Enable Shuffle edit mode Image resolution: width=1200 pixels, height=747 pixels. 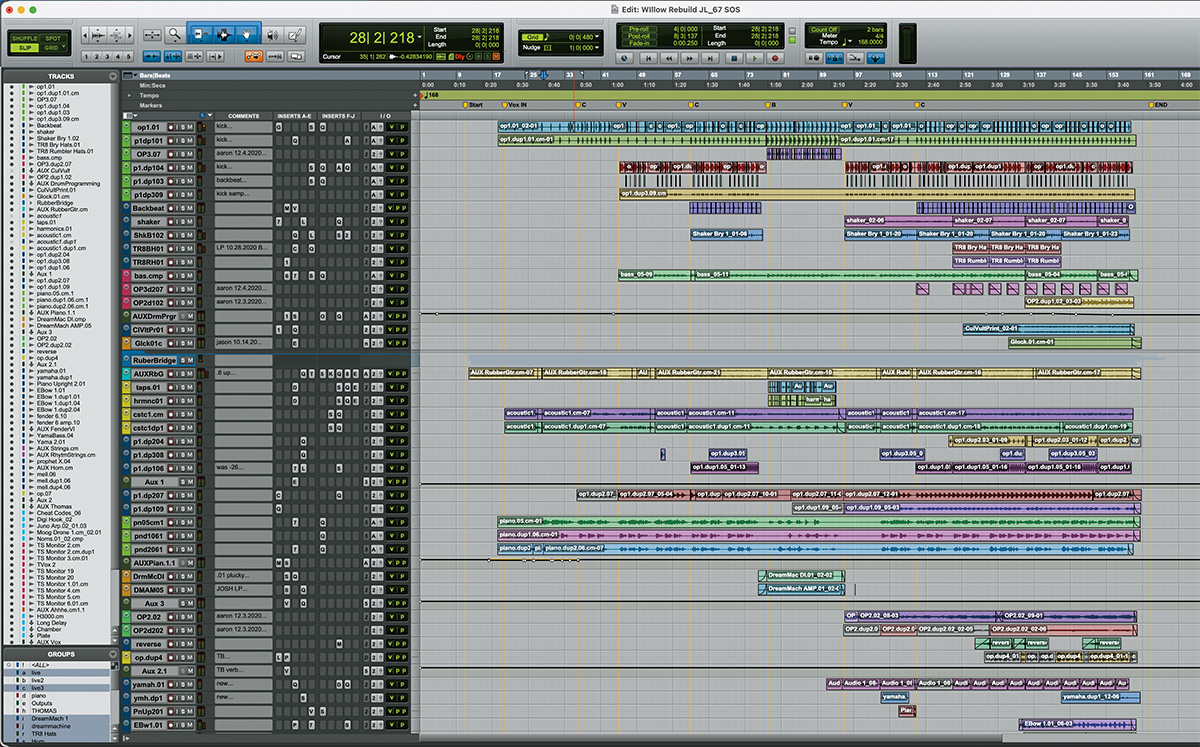coord(25,38)
